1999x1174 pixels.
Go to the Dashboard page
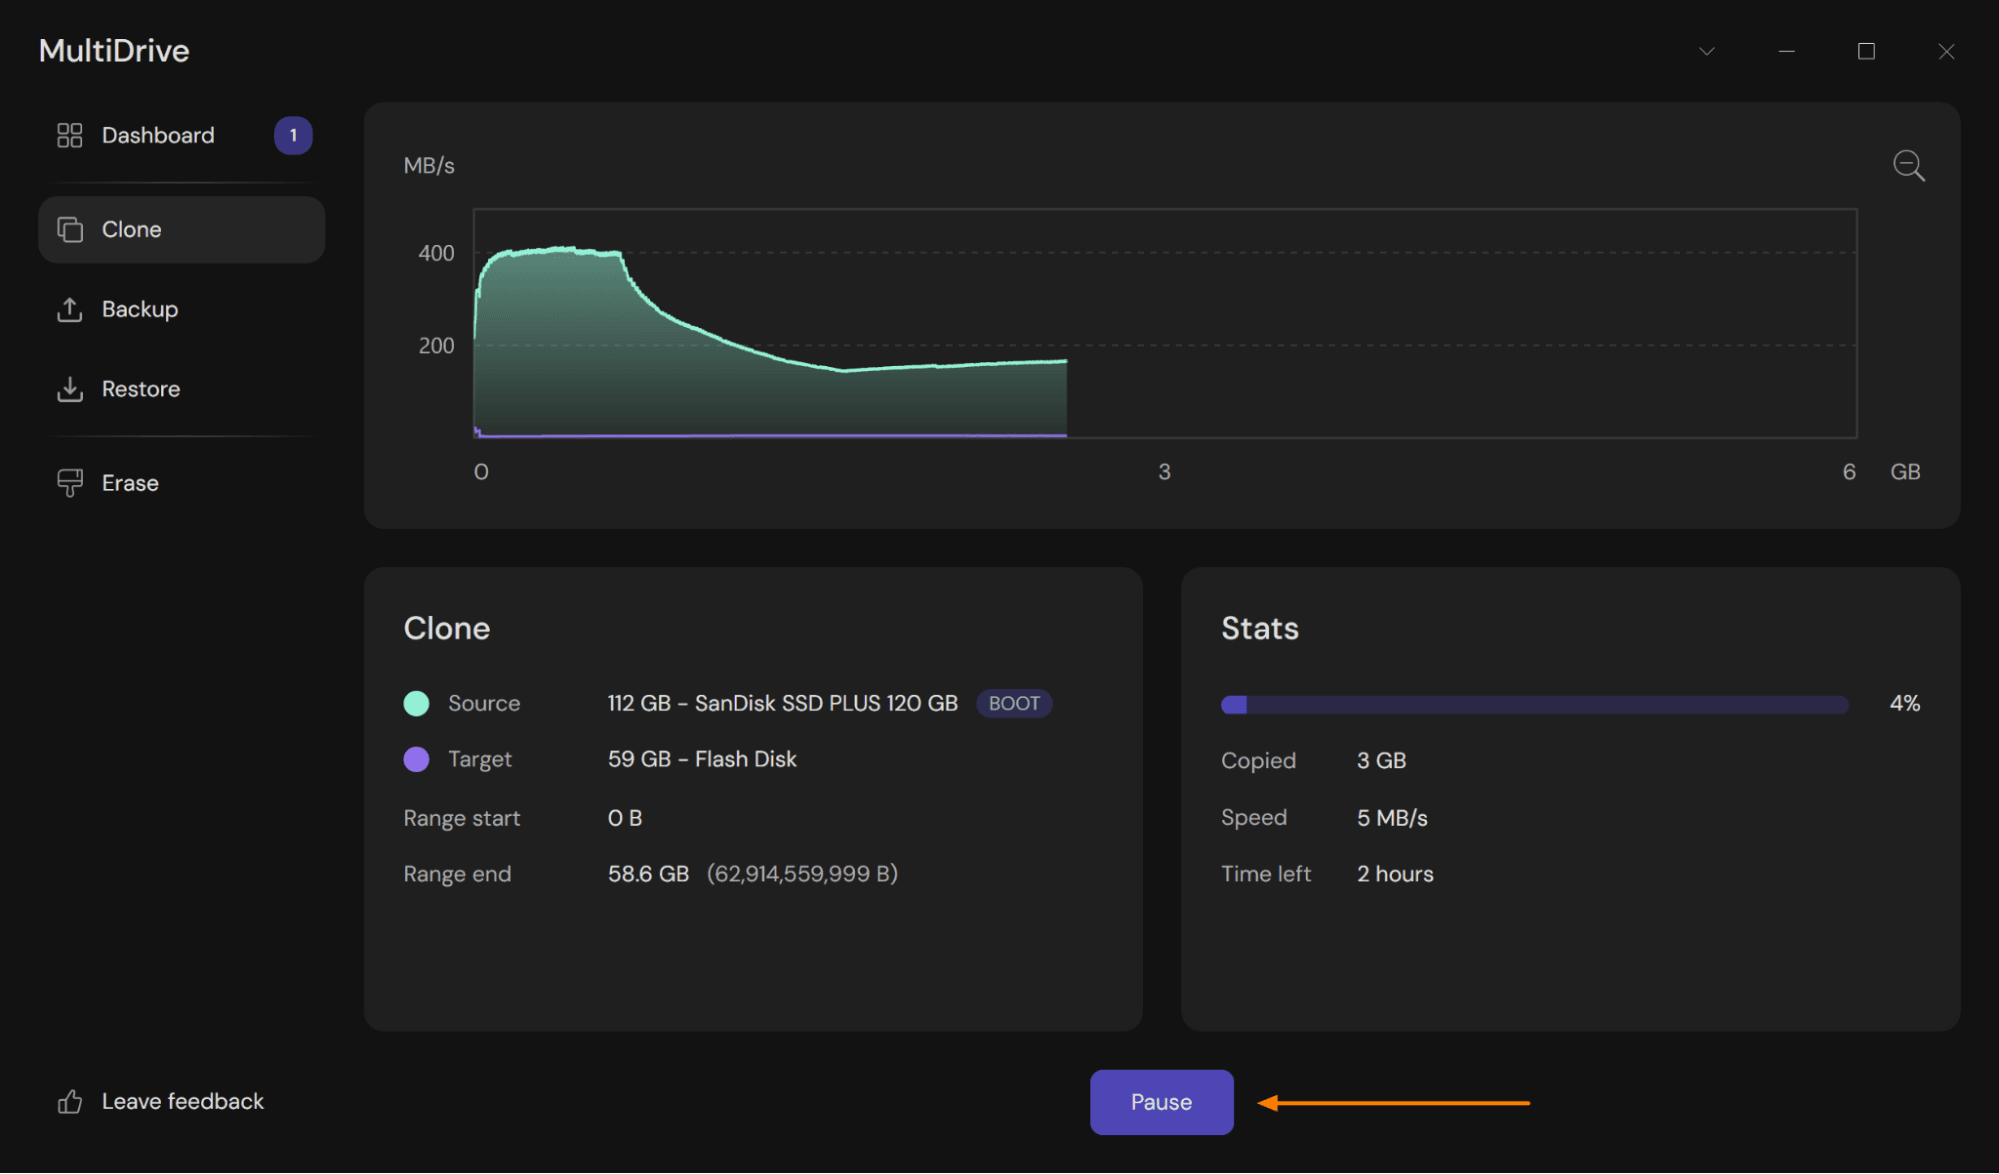(x=158, y=135)
